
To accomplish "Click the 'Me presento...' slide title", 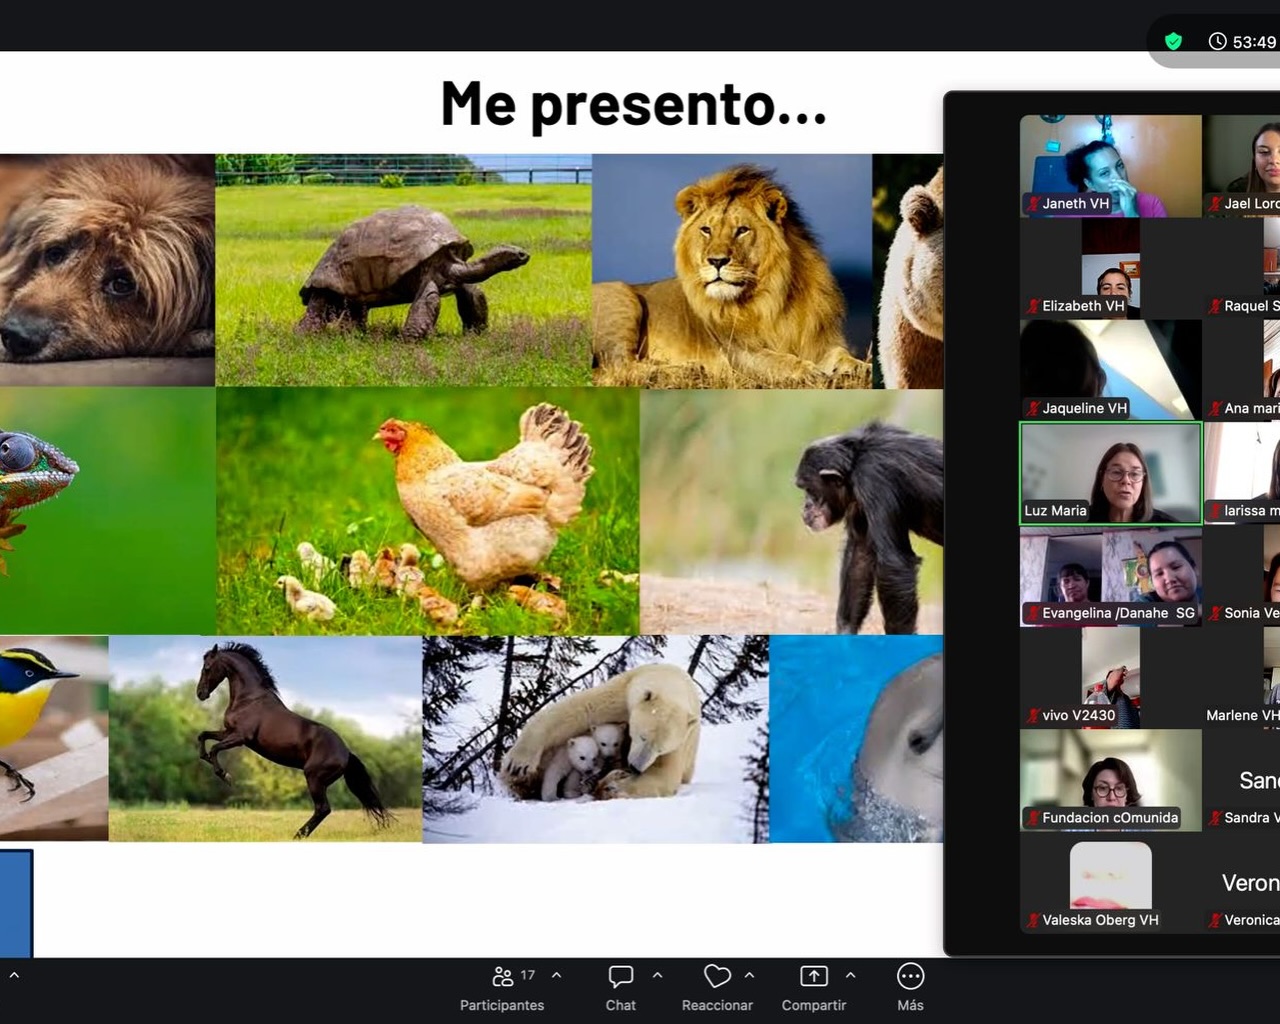I will (x=634, y=106).
